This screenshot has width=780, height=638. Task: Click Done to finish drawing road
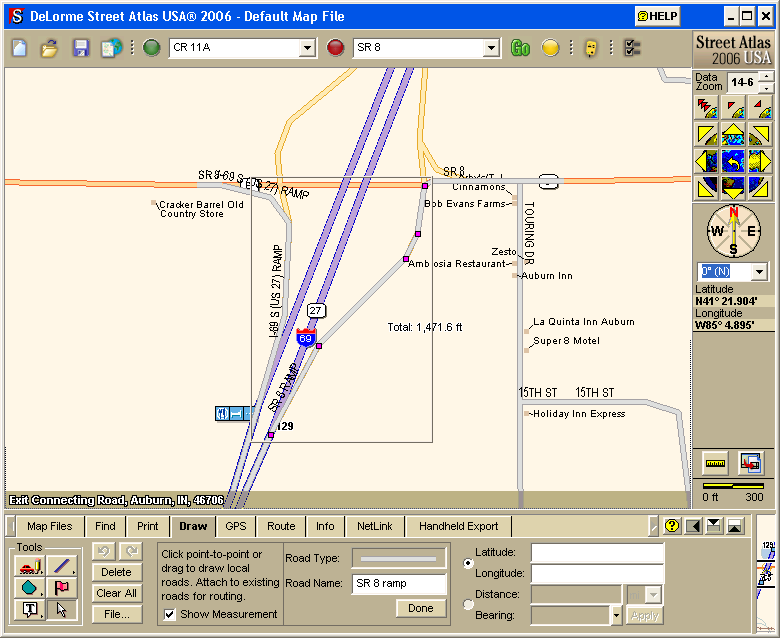[421, 608]
